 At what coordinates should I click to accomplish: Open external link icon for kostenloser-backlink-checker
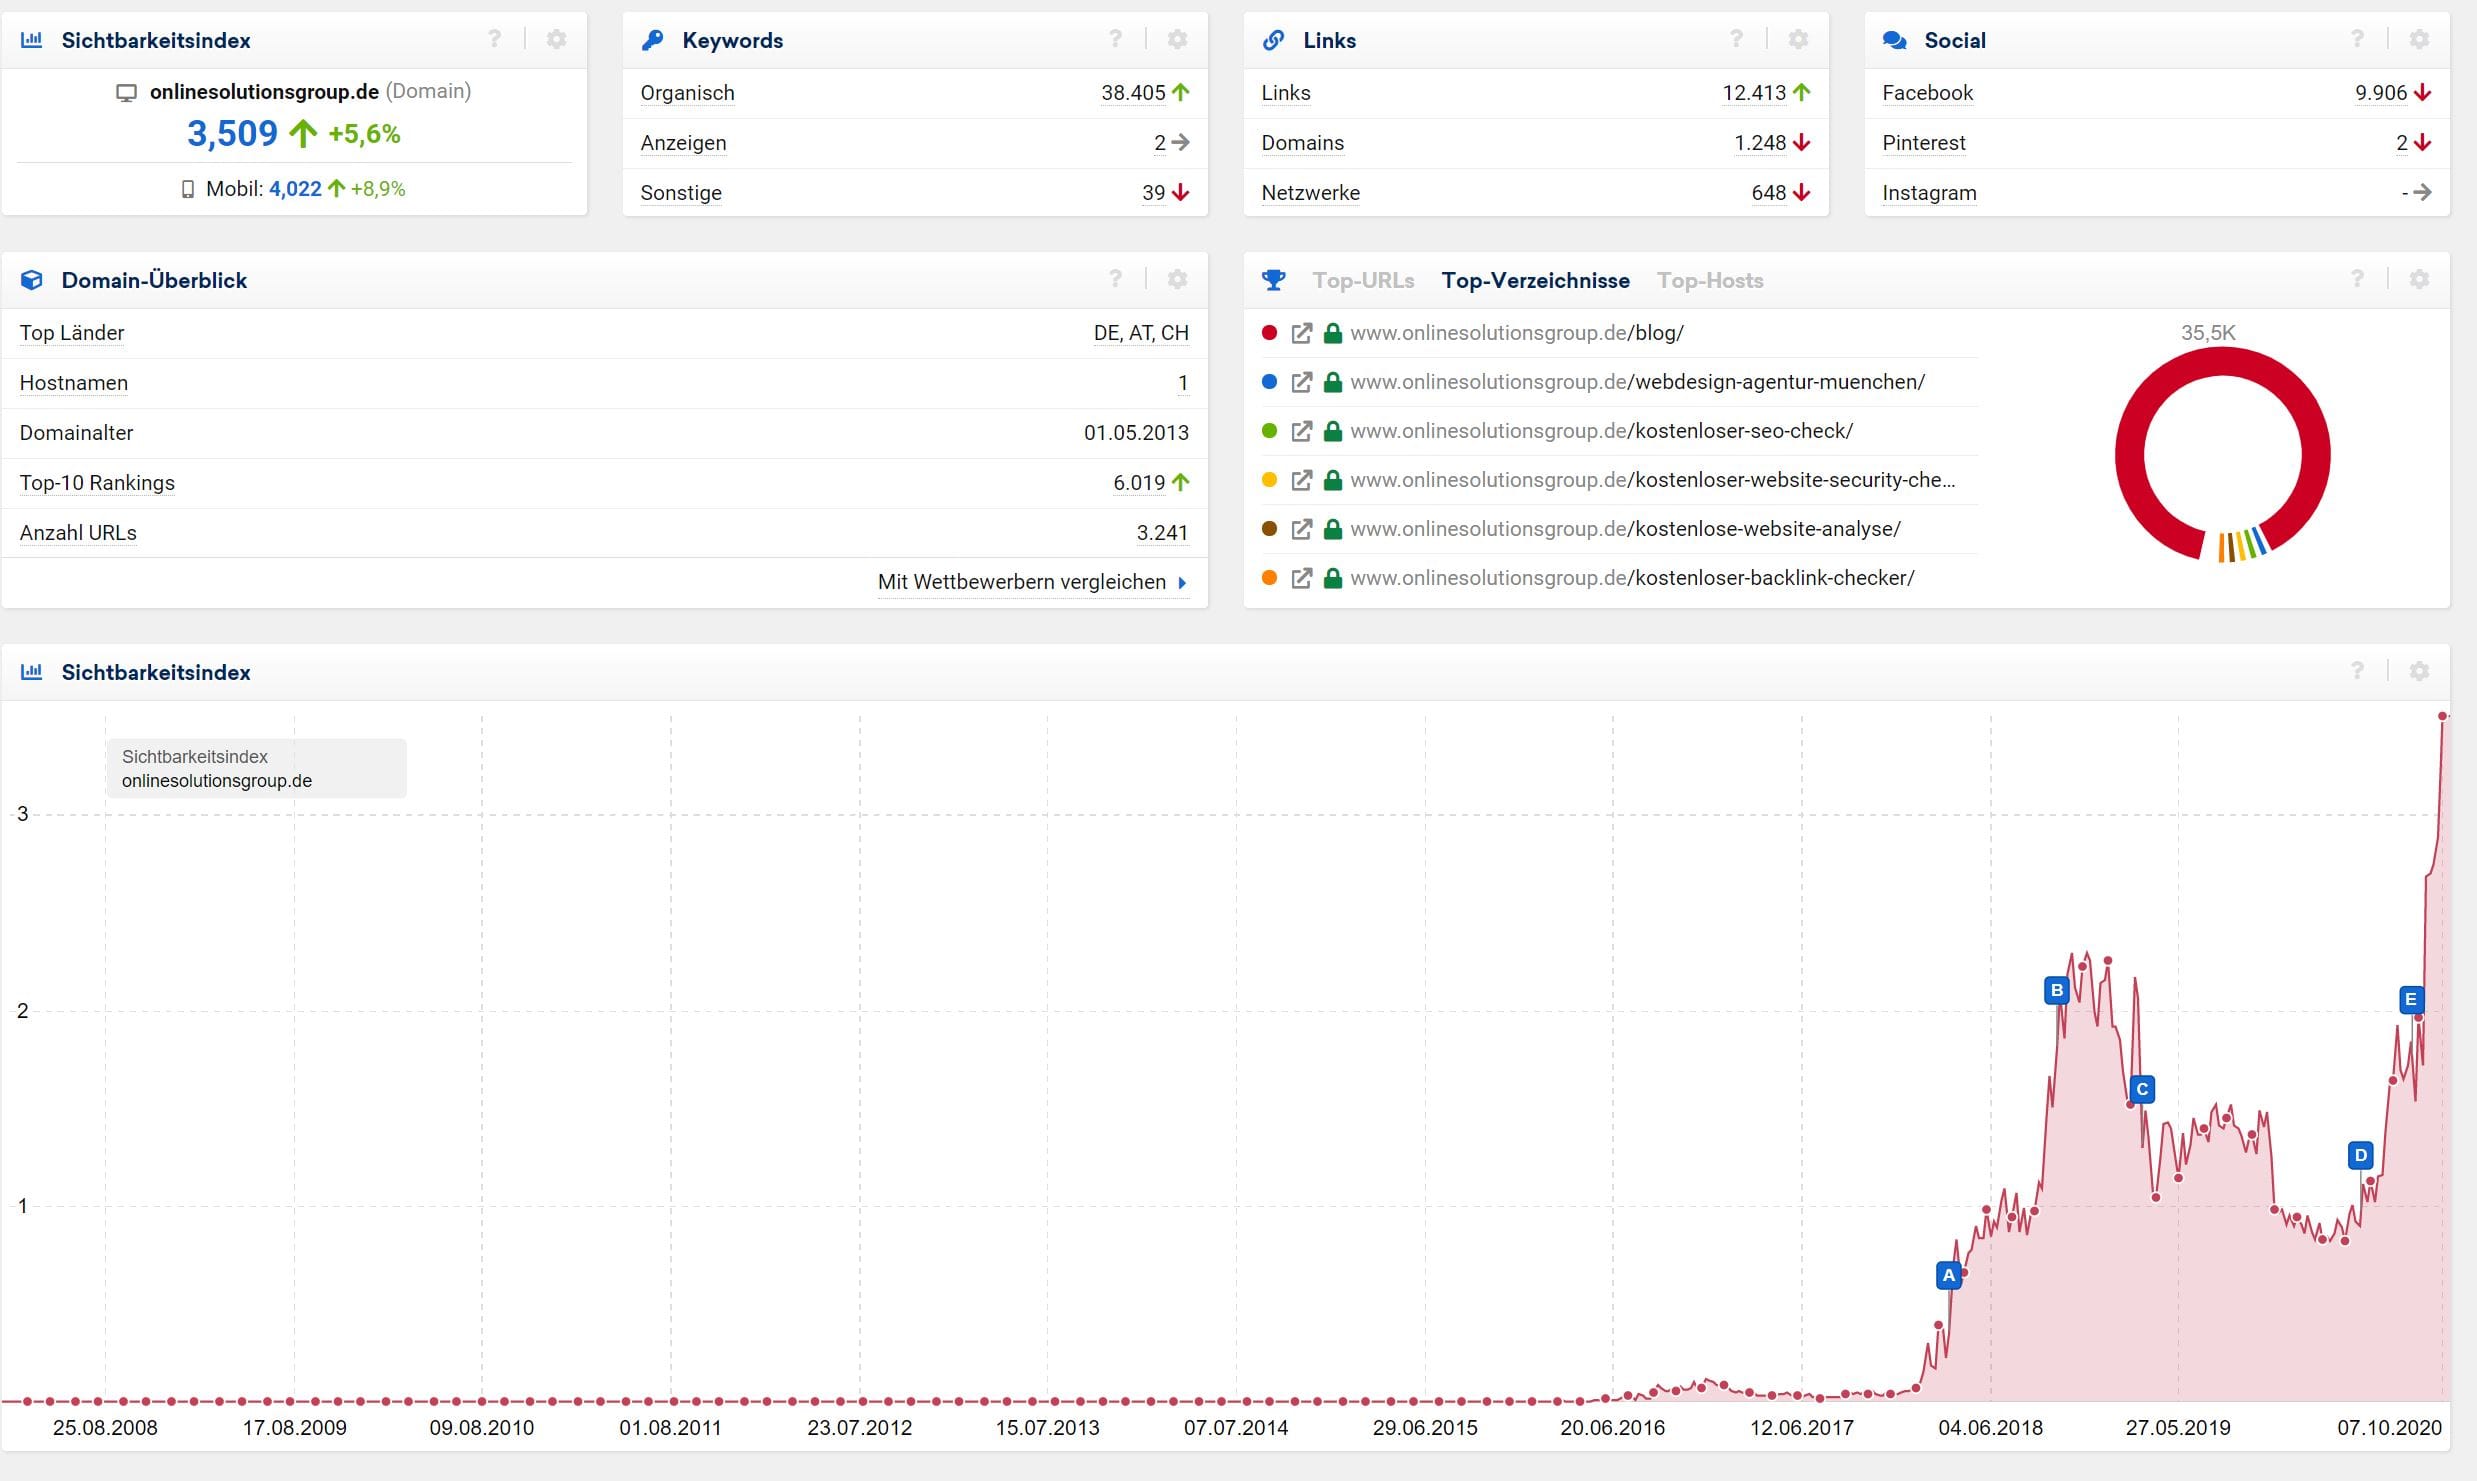tap(1301, 578)
